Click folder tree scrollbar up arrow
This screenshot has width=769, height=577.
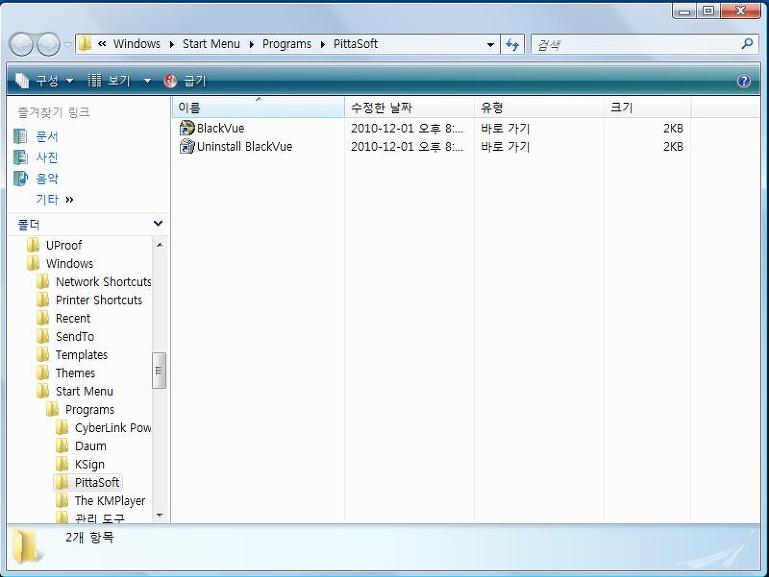[159, 244]
